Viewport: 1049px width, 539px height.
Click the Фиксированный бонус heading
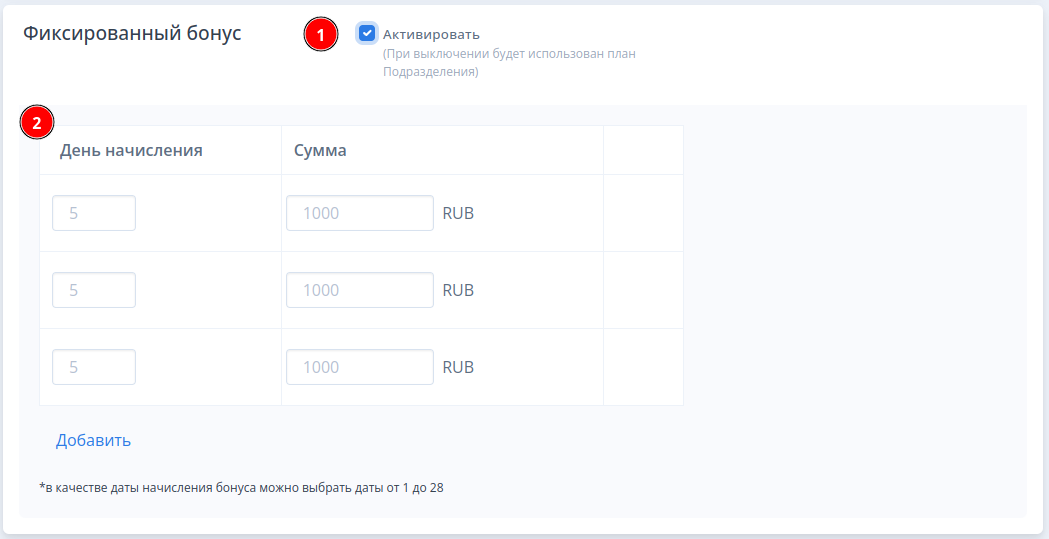pyautogui.click(x=132, y=33)
